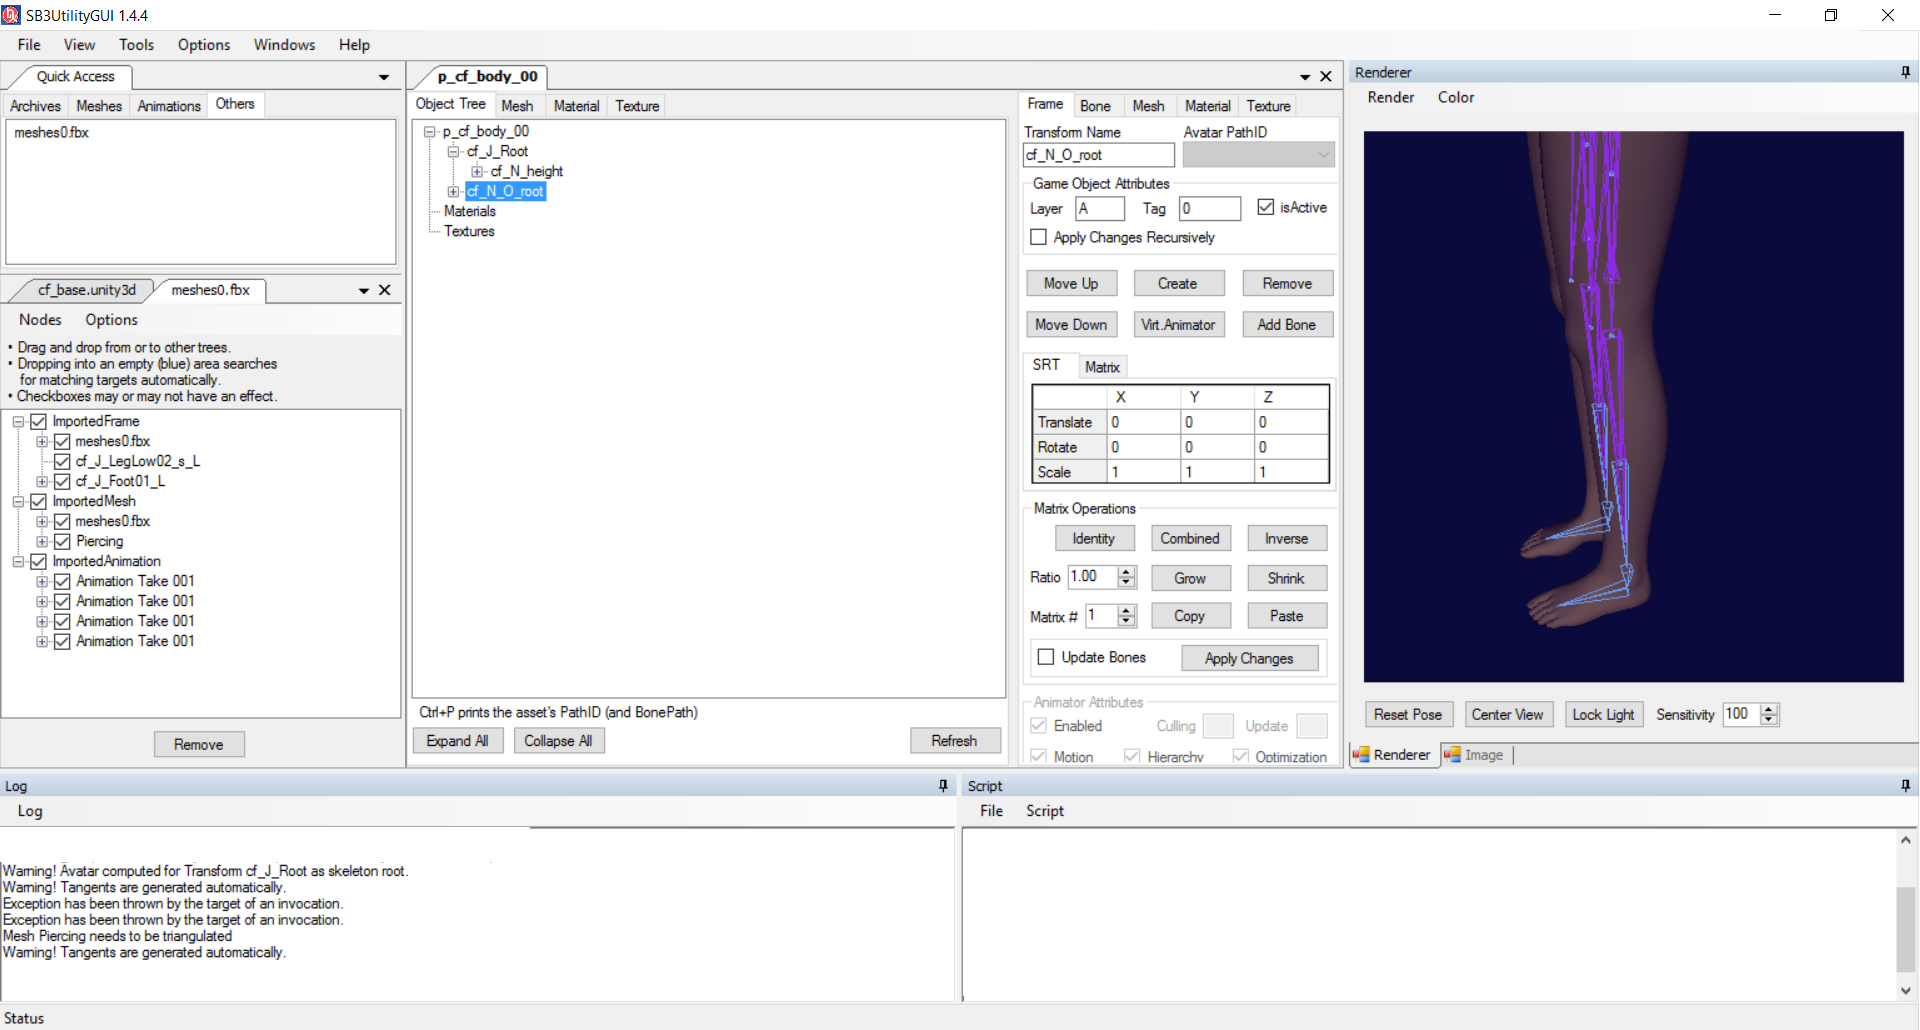This screenshot has height=1030, width=1920.
Task: Close the meshes0.fbx workspace panel
Action: [x=384, y=290]
